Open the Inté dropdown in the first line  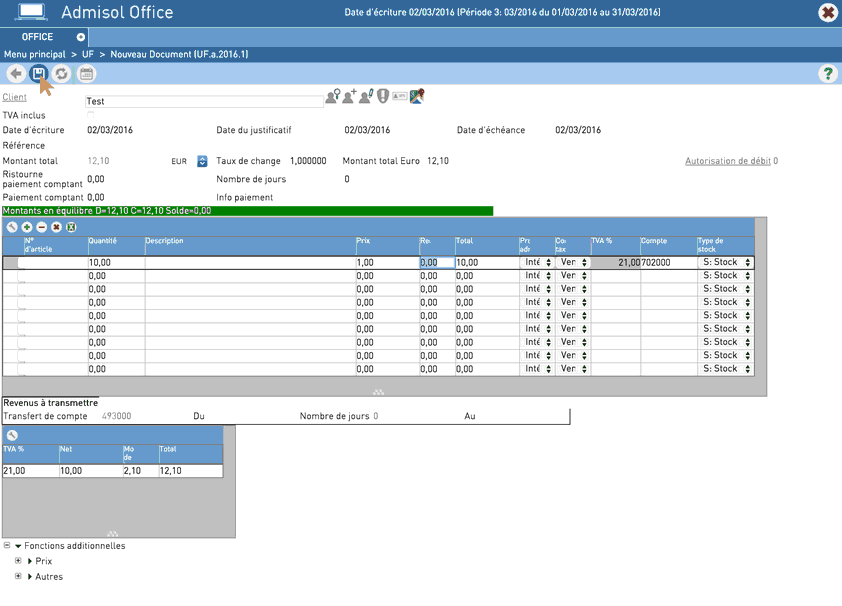click(x=537, y=262)
